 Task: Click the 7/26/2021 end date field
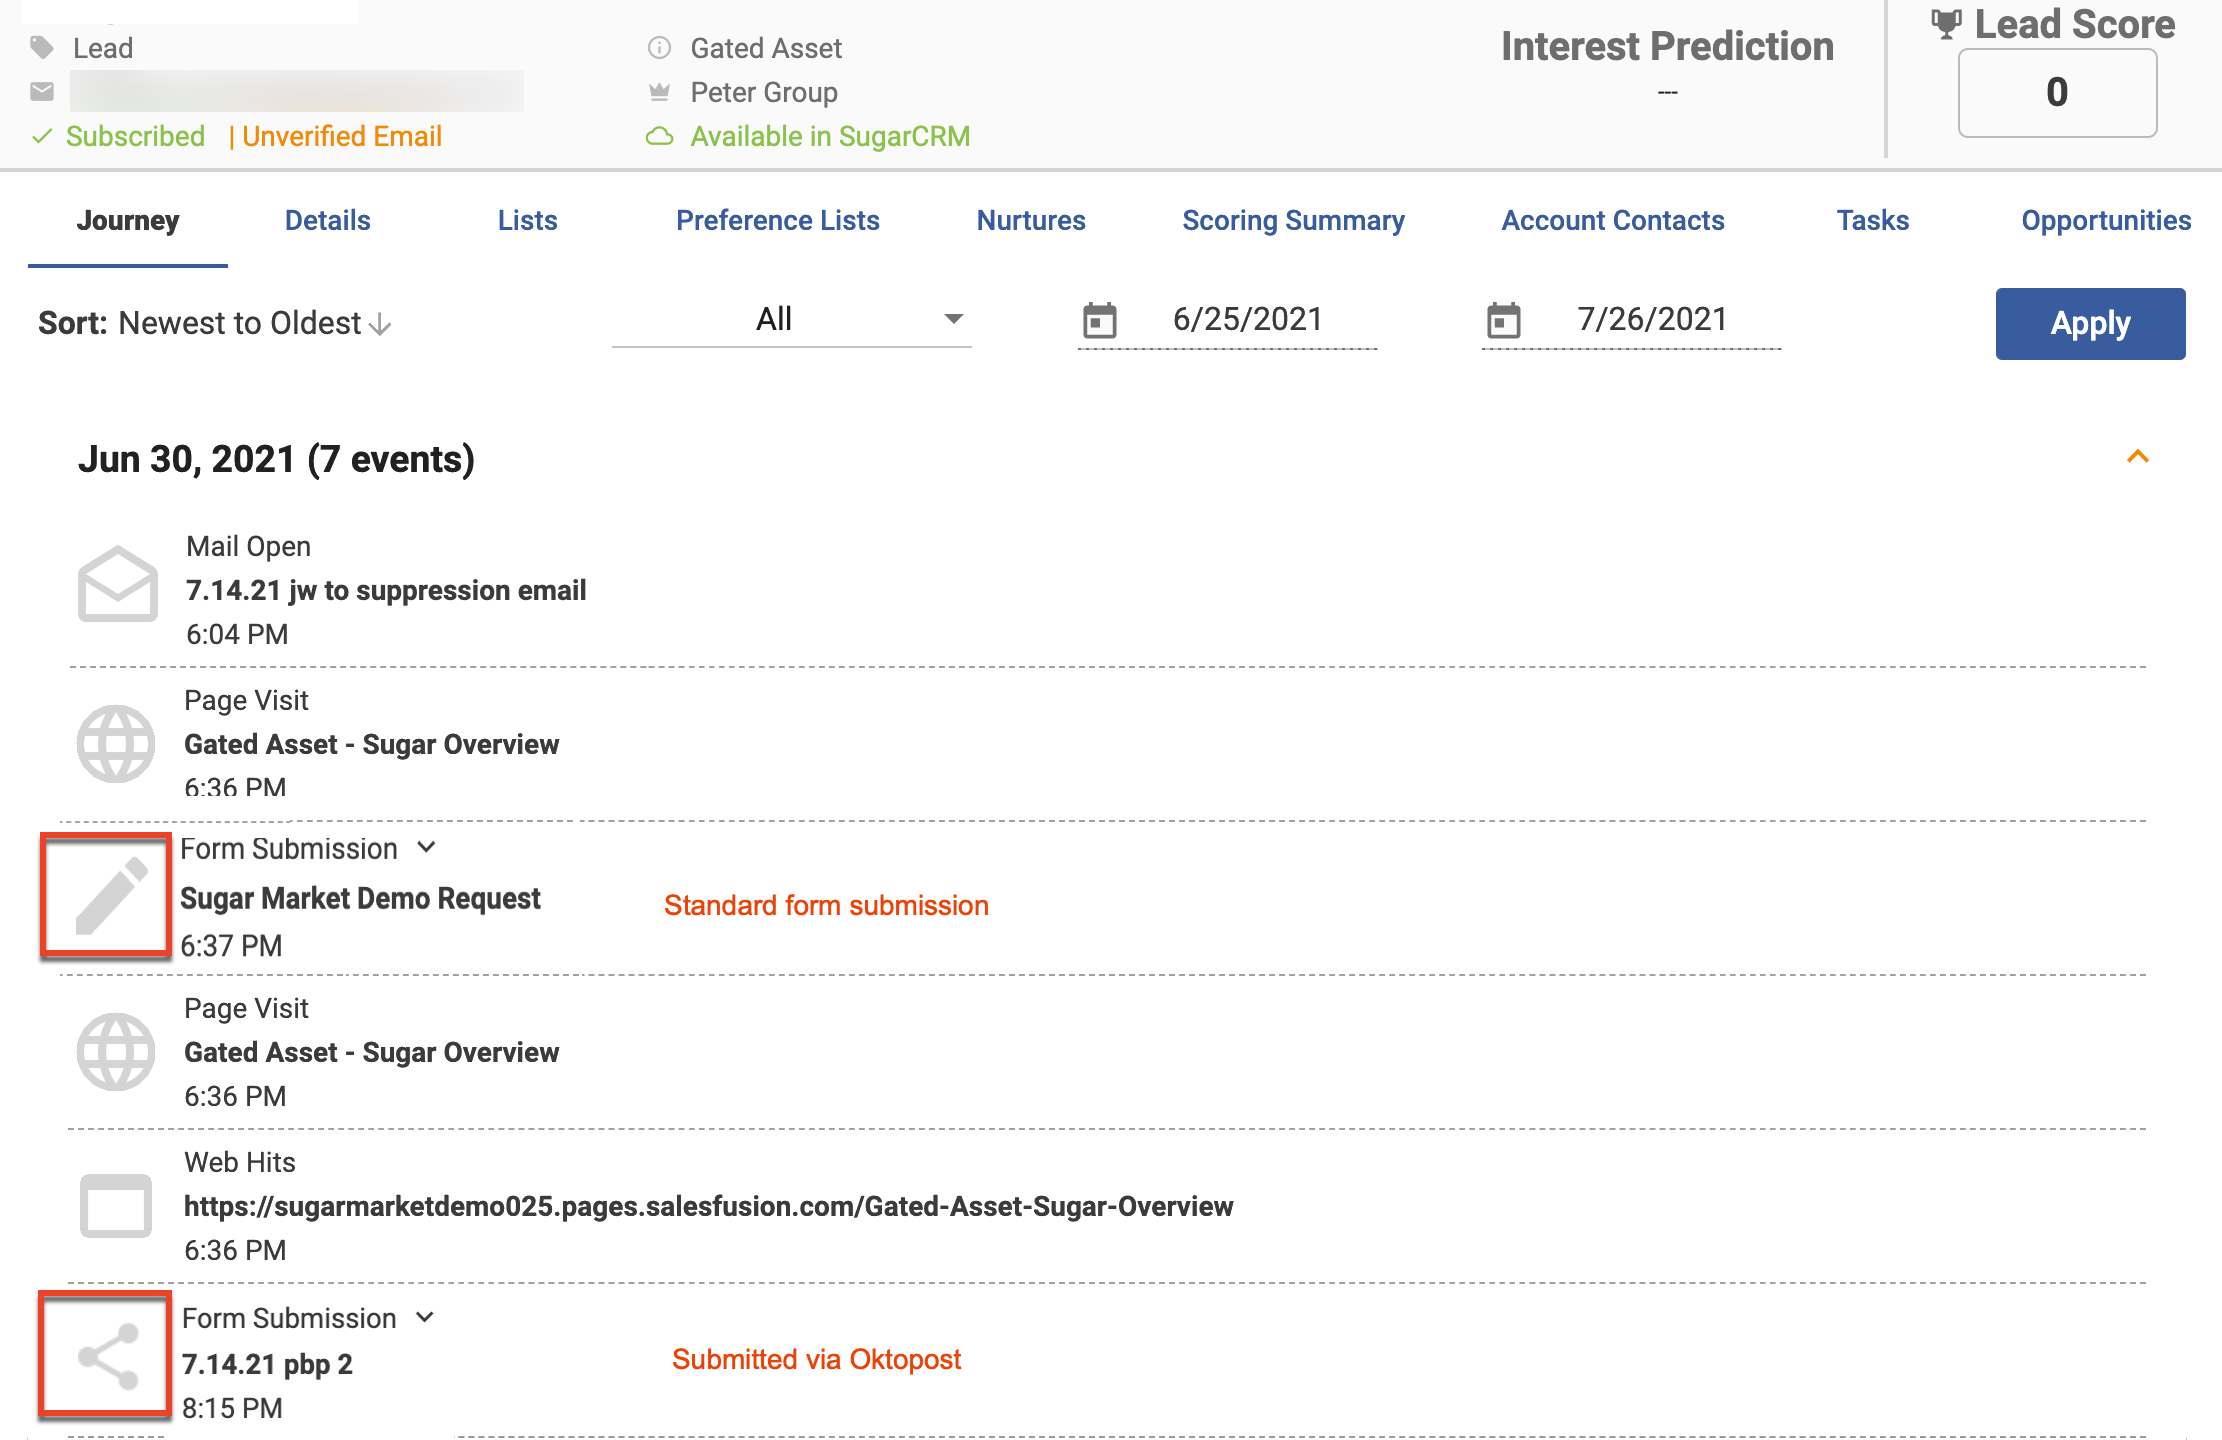1651,319
